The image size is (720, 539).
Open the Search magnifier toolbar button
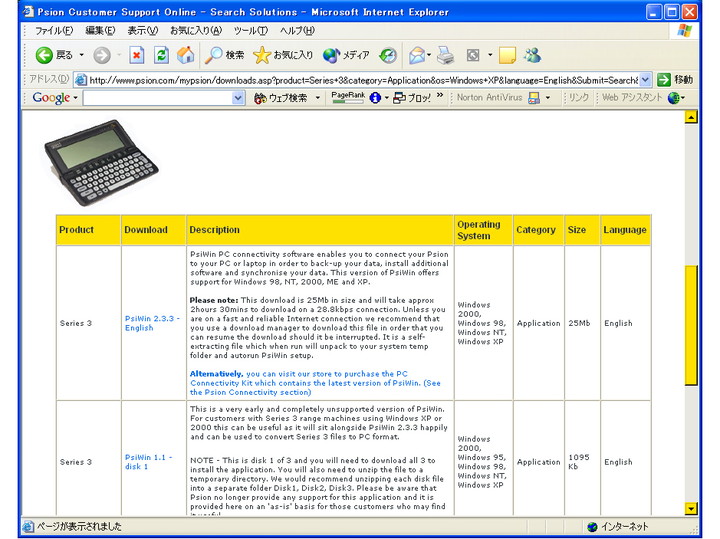[x=224, y=56]
